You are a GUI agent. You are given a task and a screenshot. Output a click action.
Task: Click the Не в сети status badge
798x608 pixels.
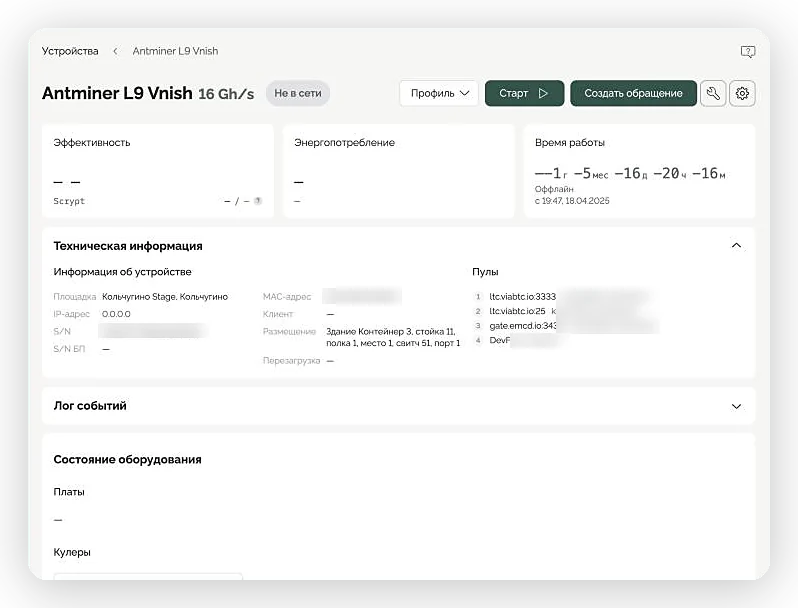(x=298, y=93)
